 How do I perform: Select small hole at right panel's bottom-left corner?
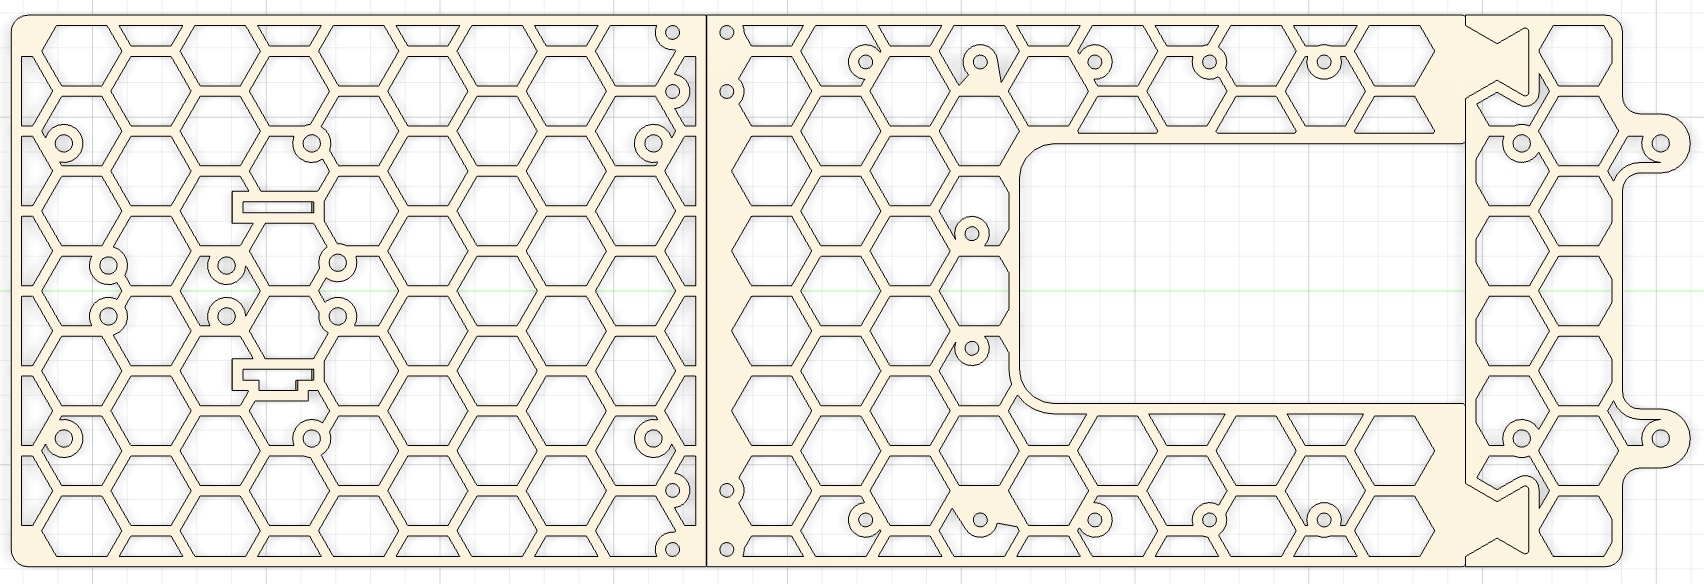coord(727,549)
